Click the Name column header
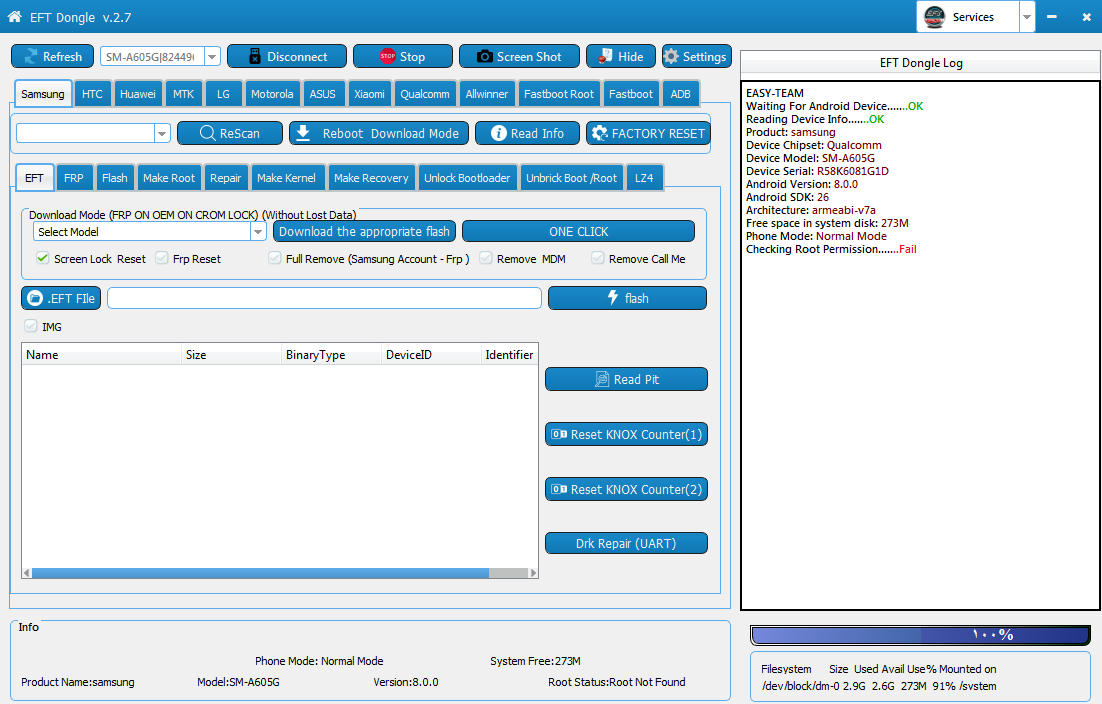1102x704 pixels. pyautogui.click(x=102, y=355)
